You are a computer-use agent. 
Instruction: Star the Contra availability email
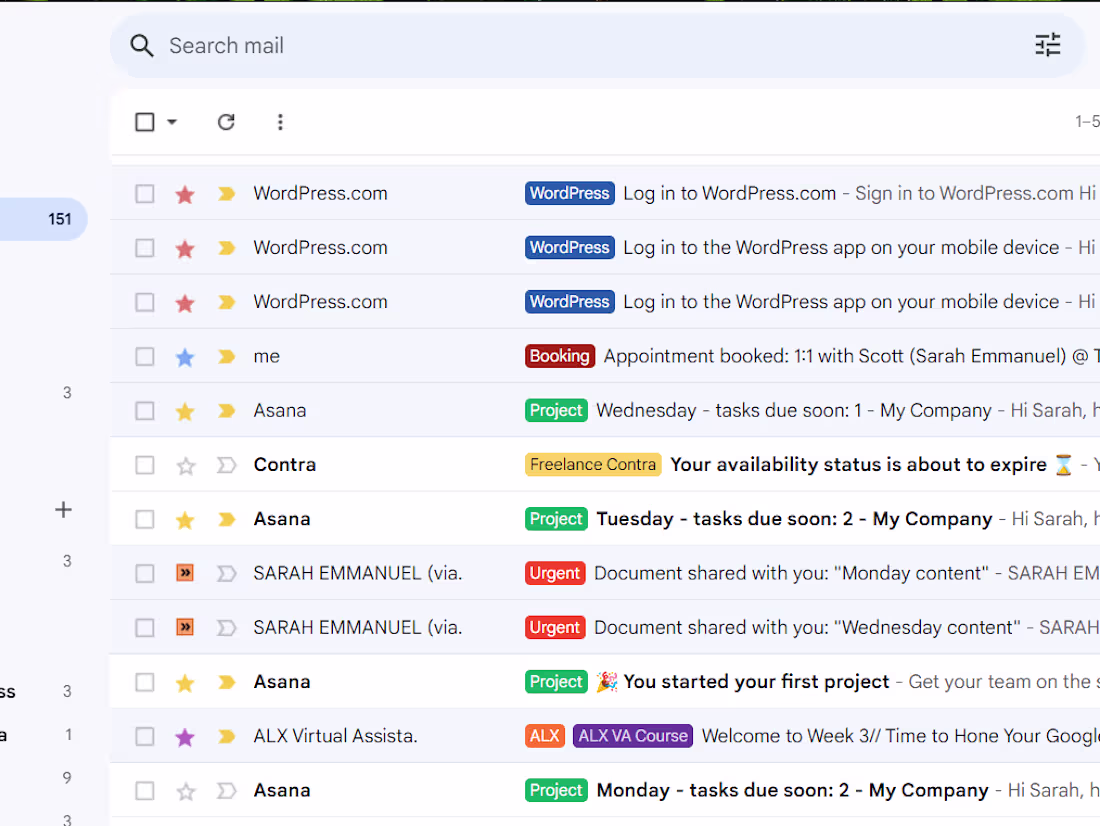185,464
